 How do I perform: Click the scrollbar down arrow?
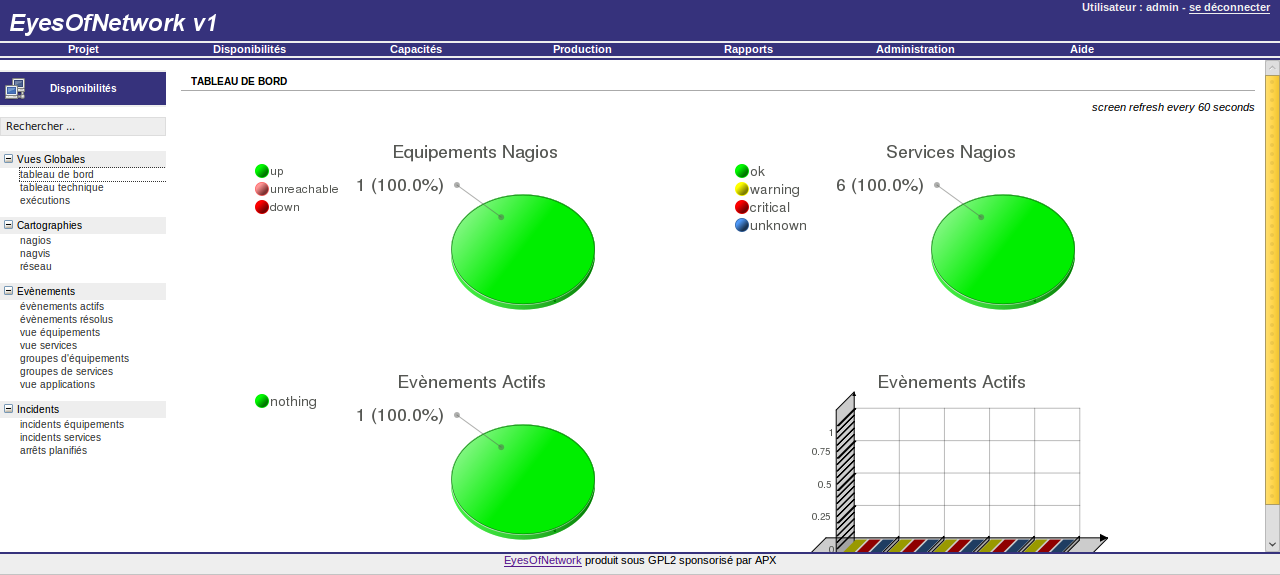tap(1272, 544)
